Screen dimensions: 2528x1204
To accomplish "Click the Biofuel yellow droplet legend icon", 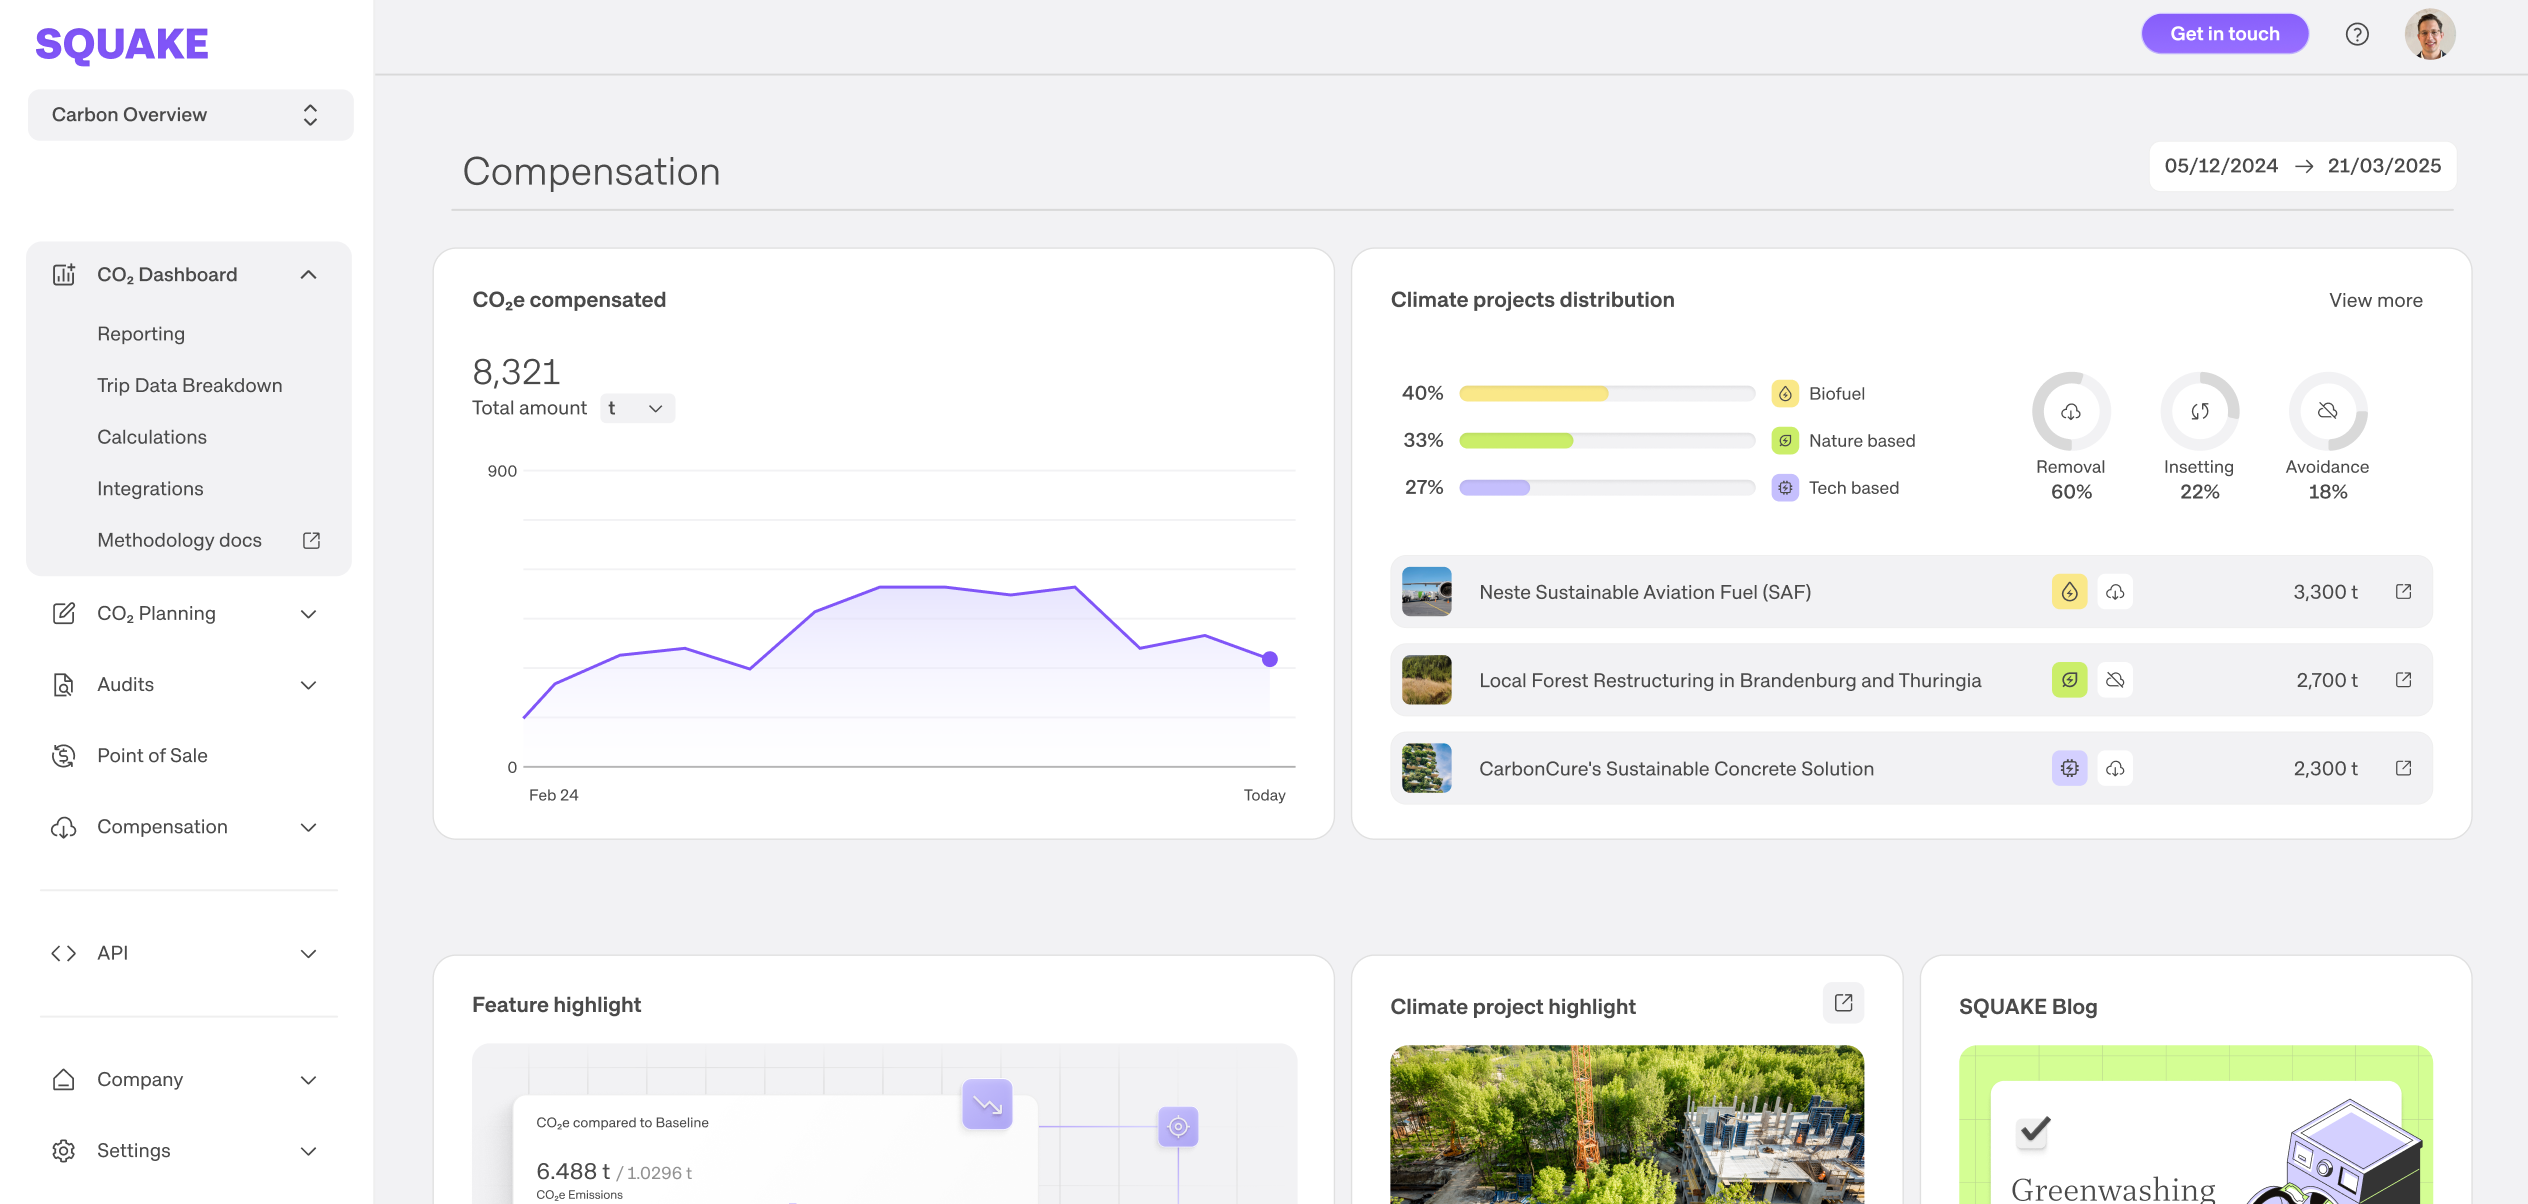I will pos(1785,394).
